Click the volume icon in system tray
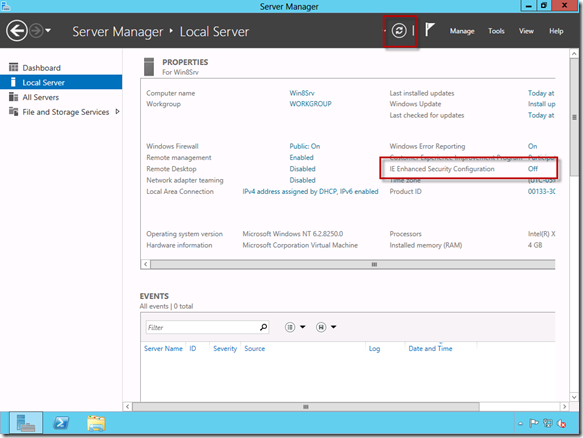Viewport: 583px width, 438px height. (x=561, y=423)
